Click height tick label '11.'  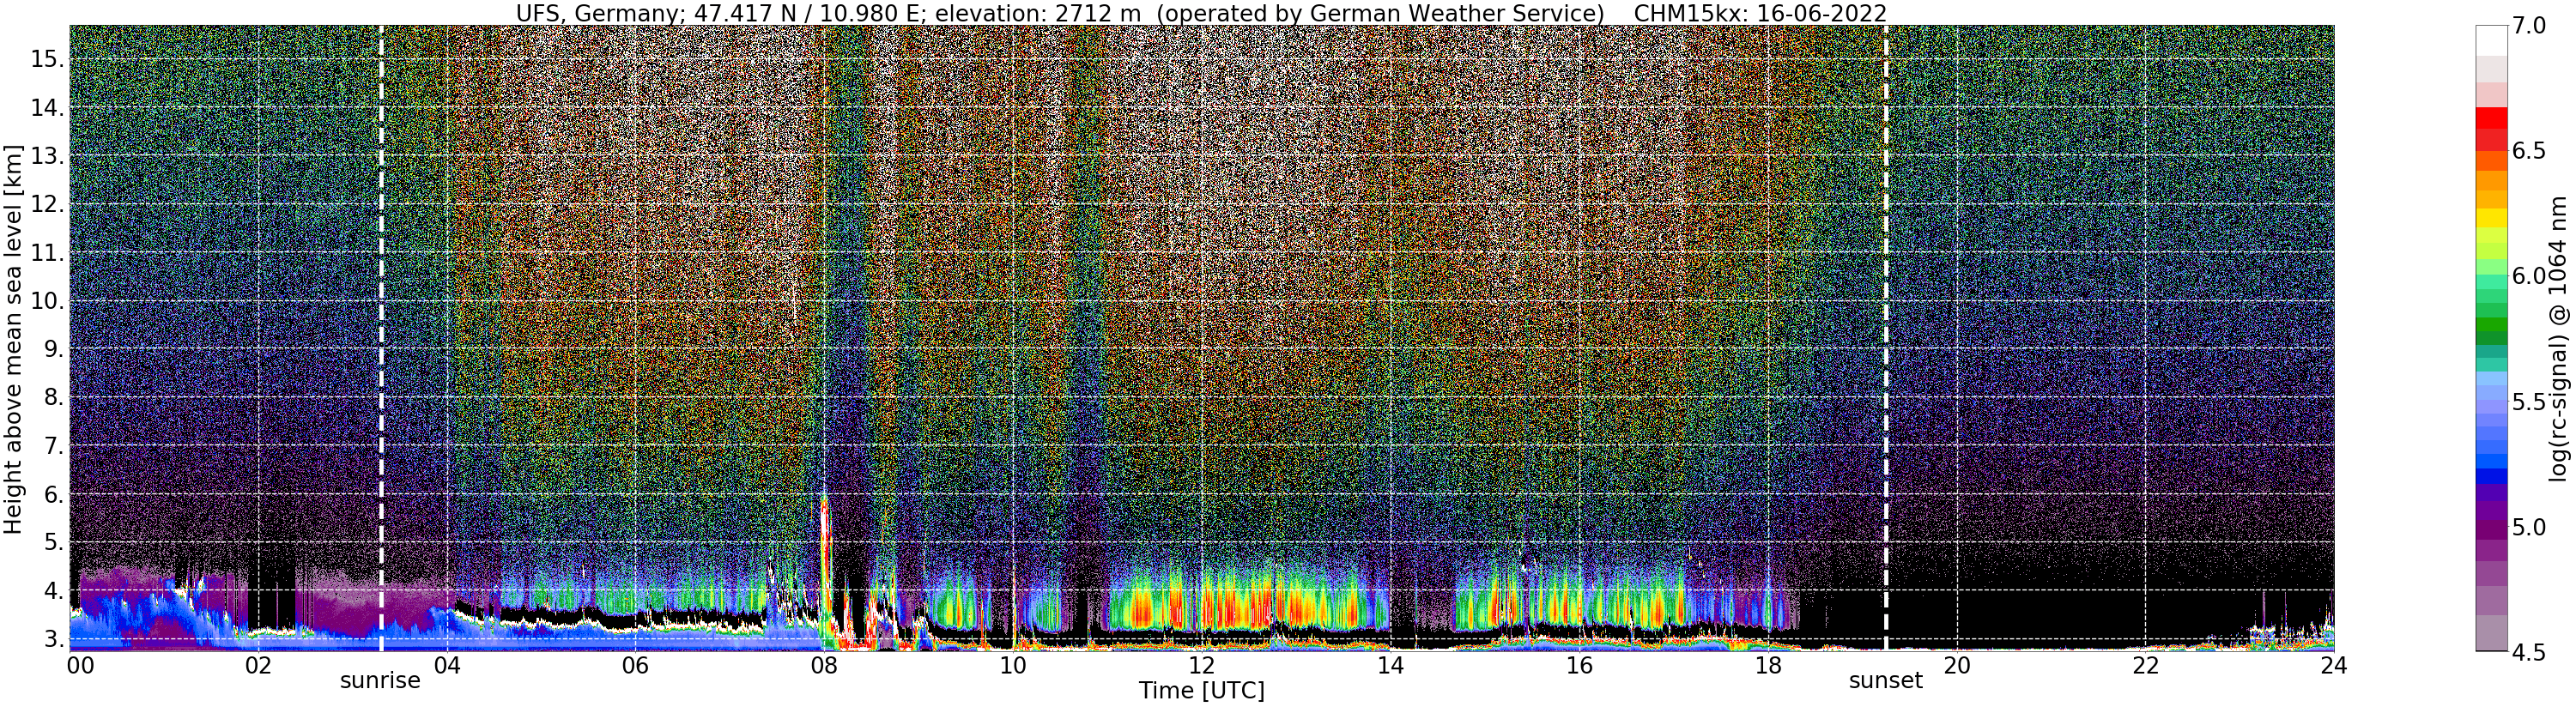pos(46,253)
